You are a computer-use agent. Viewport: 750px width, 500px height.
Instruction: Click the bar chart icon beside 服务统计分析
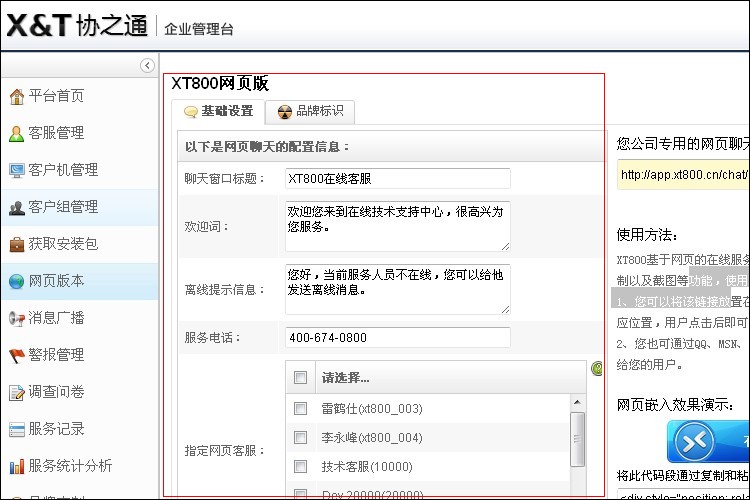[17, 466]
